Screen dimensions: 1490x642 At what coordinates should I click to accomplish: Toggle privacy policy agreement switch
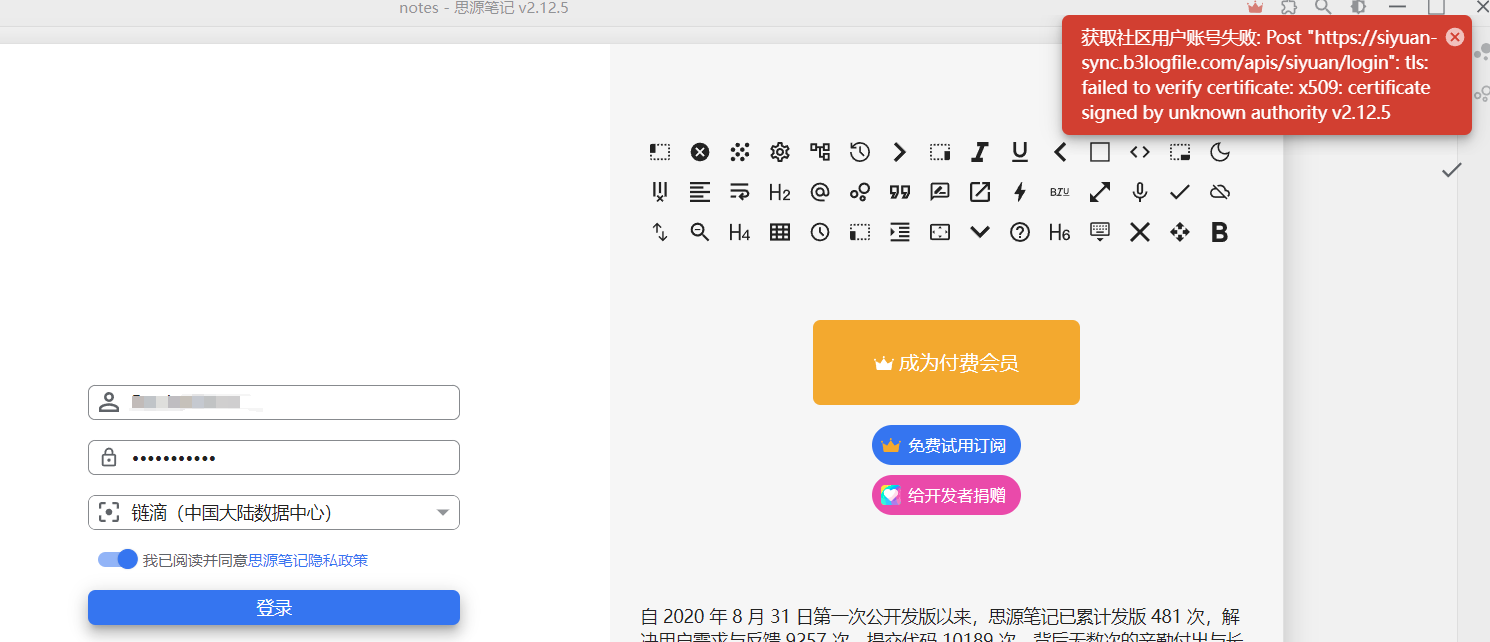118,560
